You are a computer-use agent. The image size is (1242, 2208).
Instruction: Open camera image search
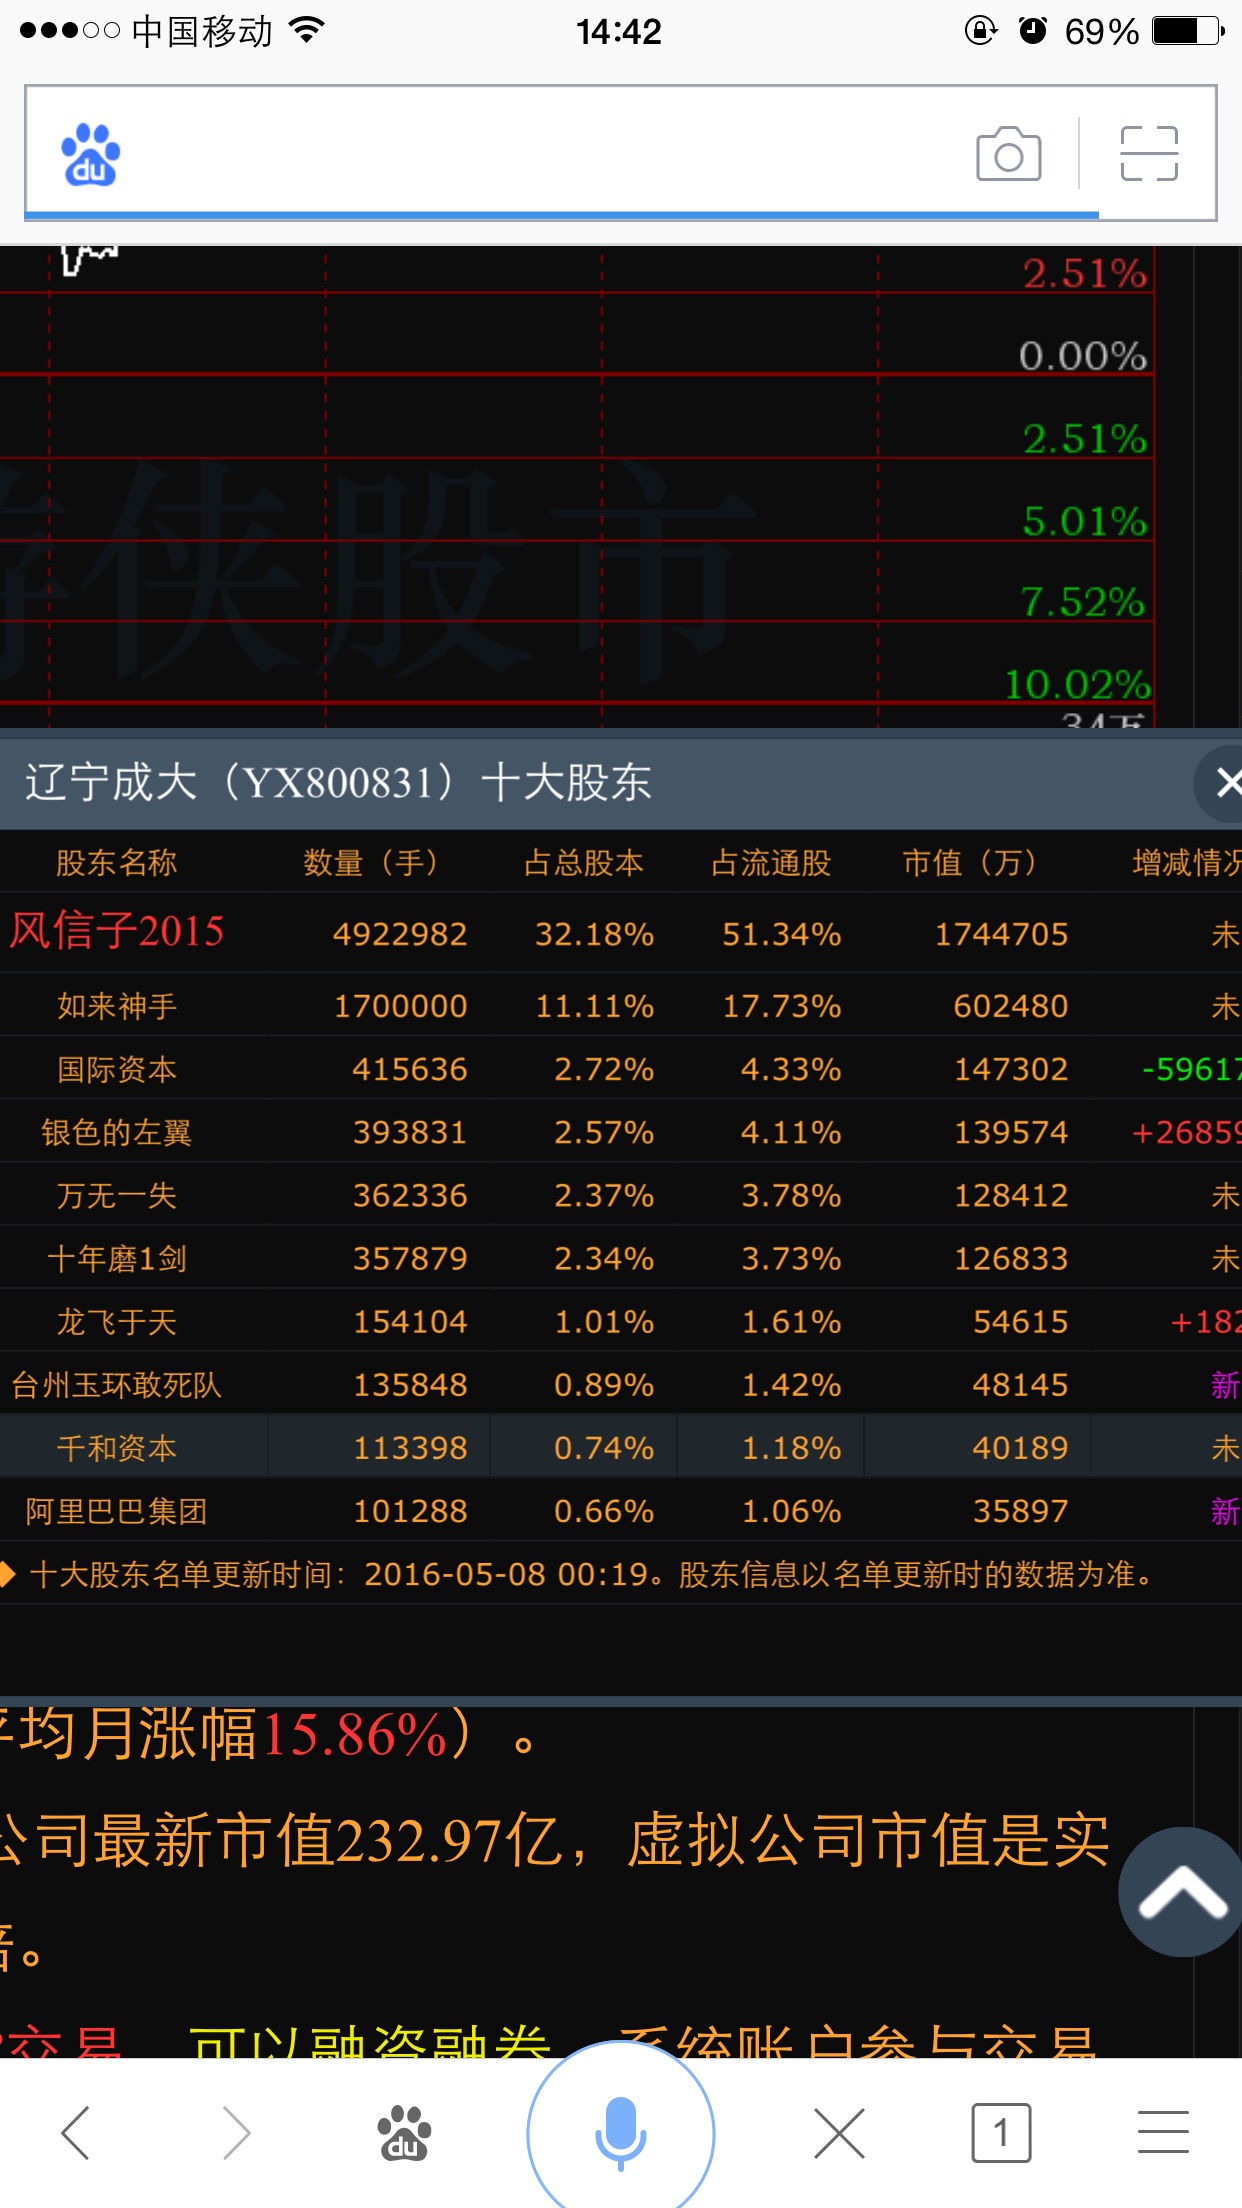pos(1008,154)
